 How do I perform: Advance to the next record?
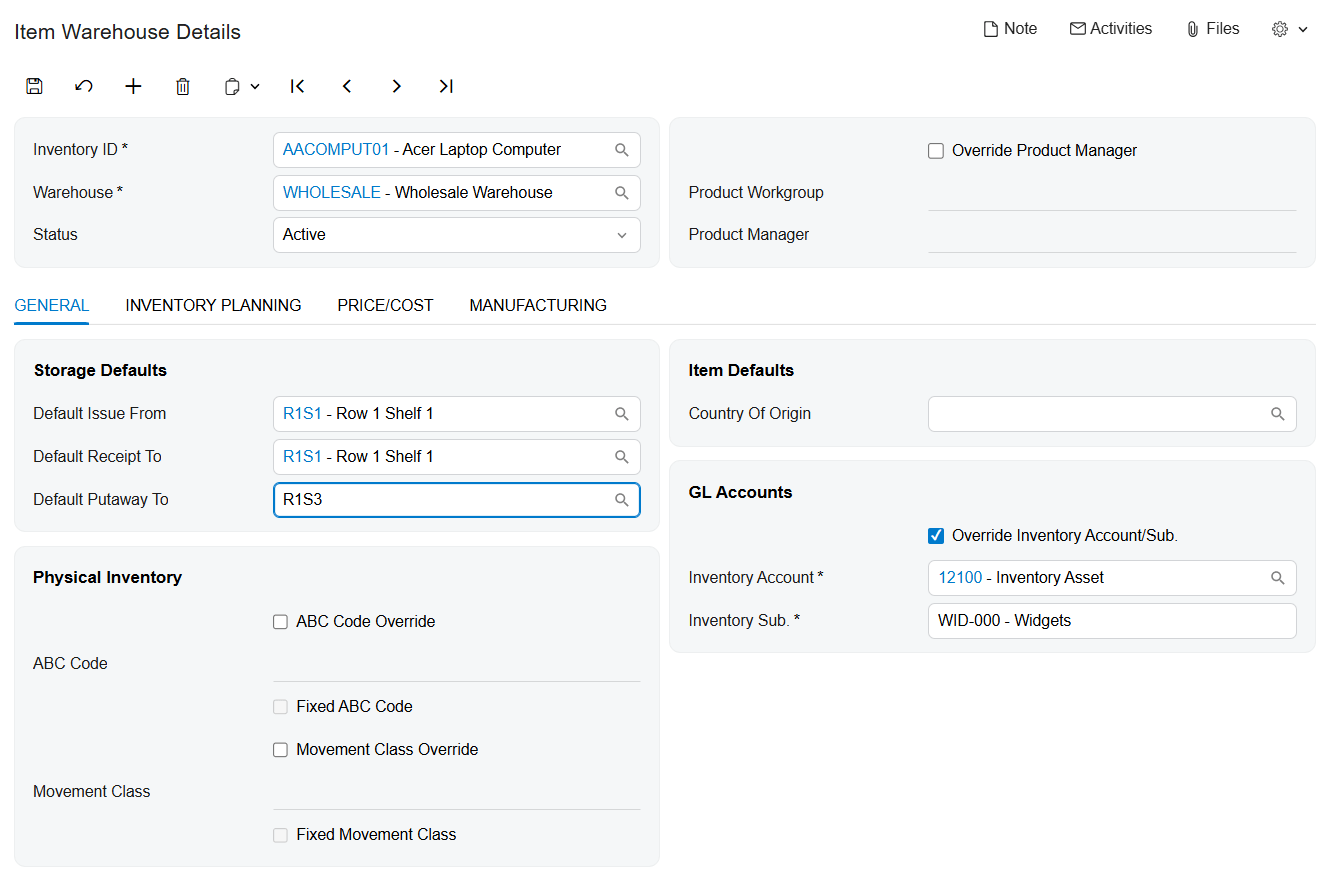click(397, 86)
